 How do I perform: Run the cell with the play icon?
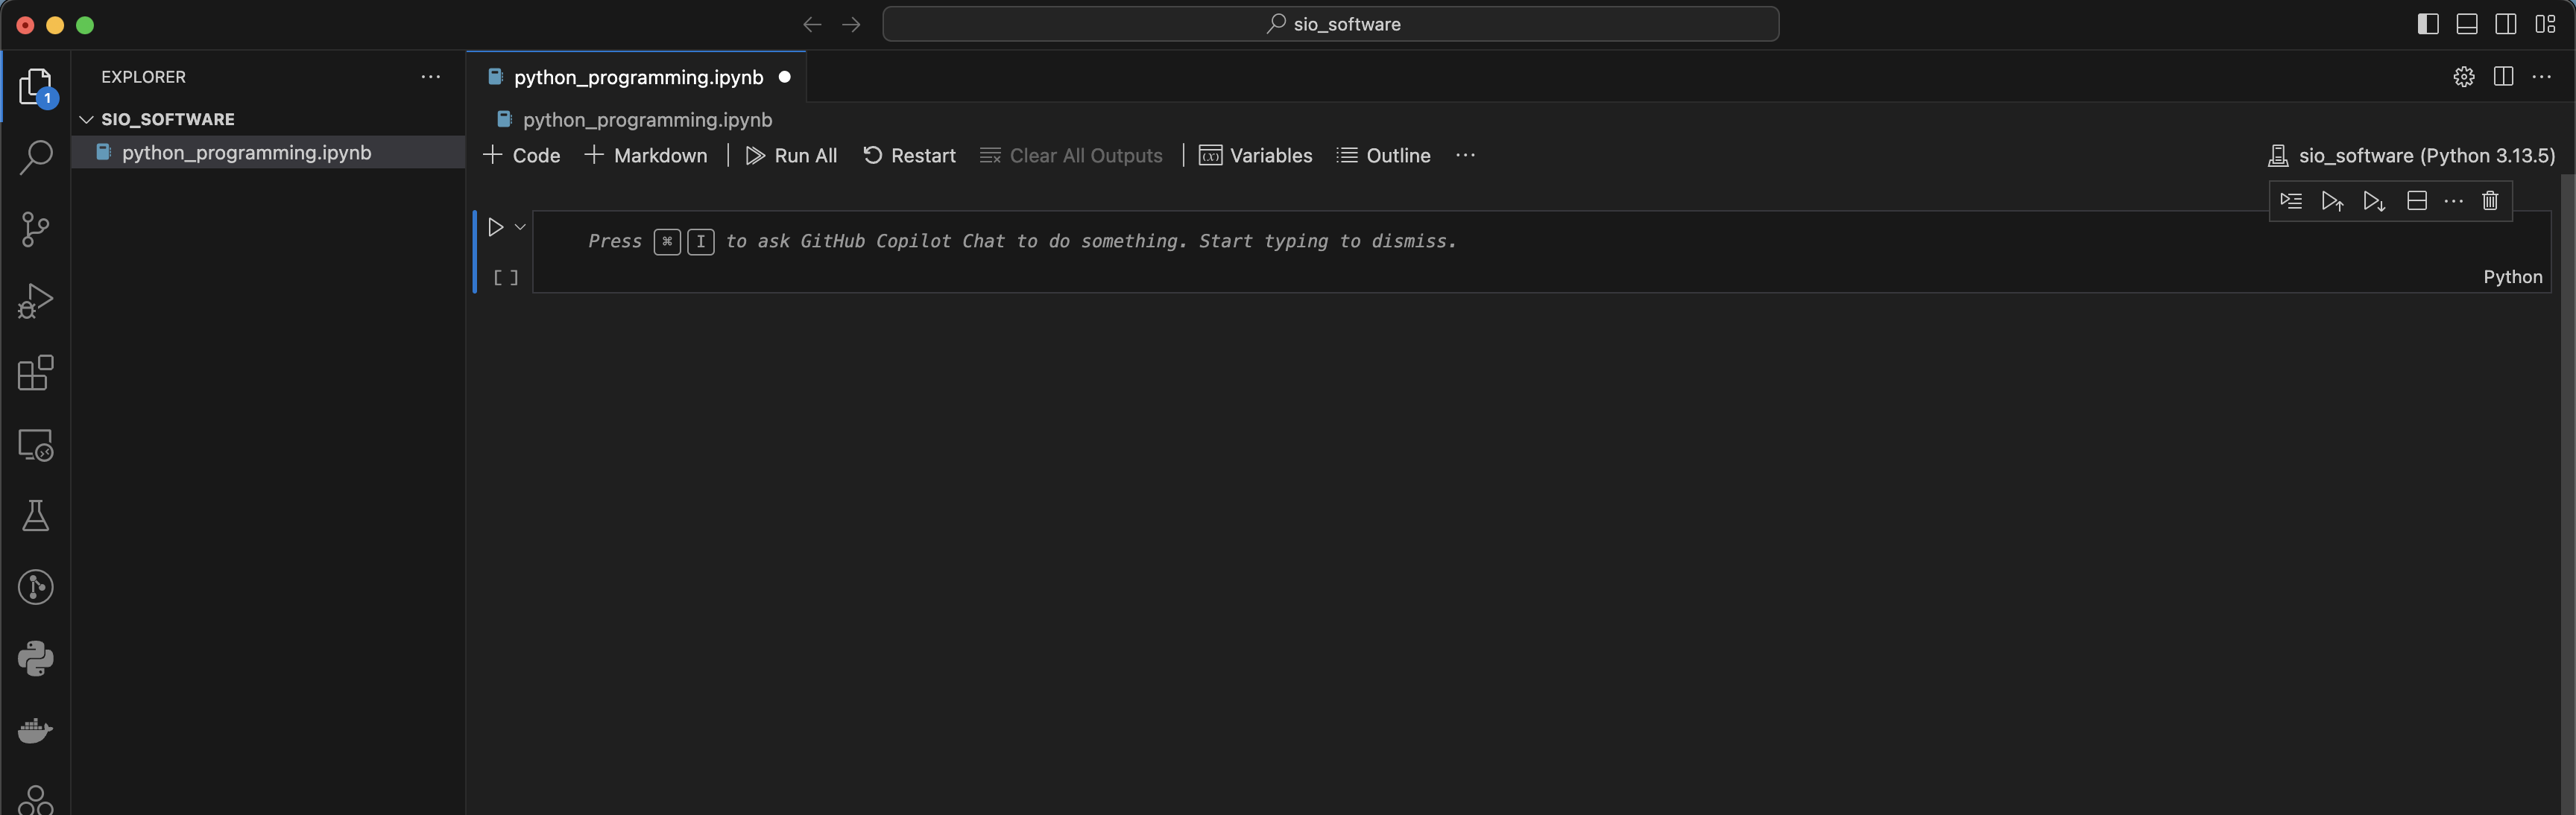(495, 228)
